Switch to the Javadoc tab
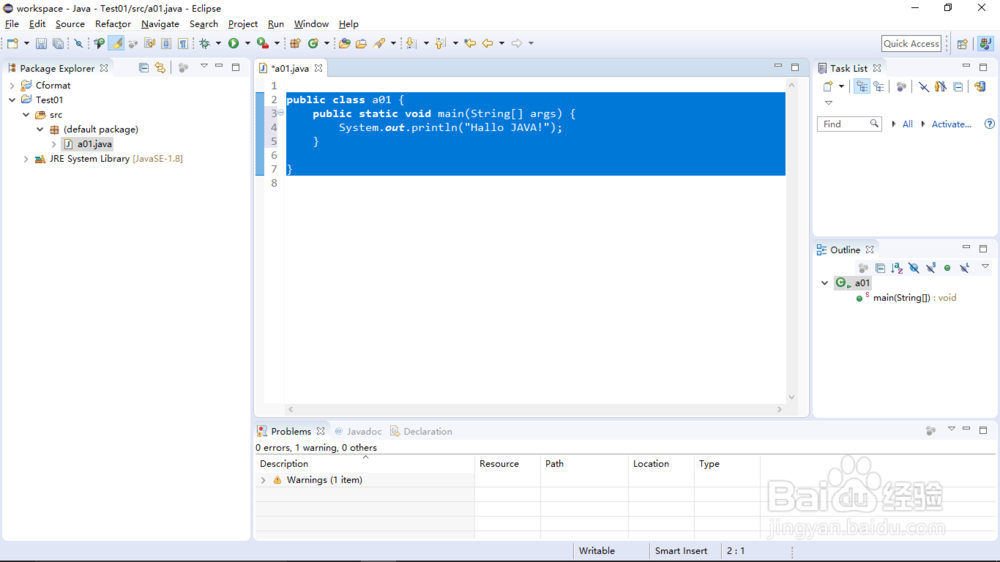The width and height of the screenshot is (1000, 562). [358, 432]
